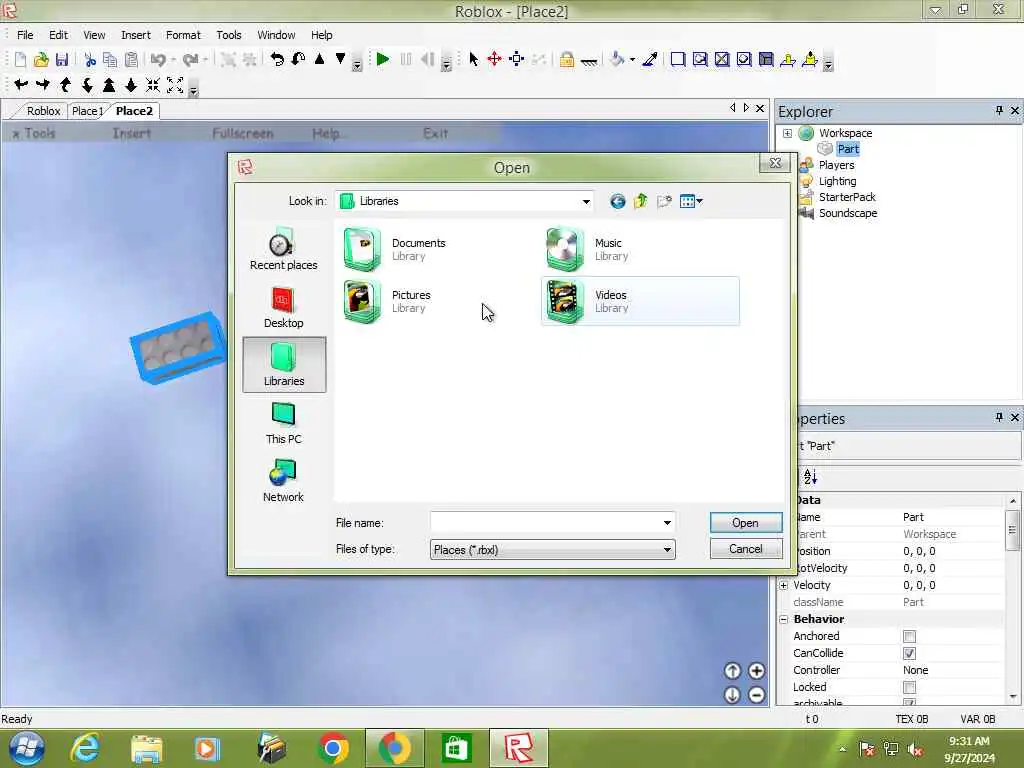
Task: Toggle the Locked property checkbox
Action: pyautogui.click(x=909, y=687)
